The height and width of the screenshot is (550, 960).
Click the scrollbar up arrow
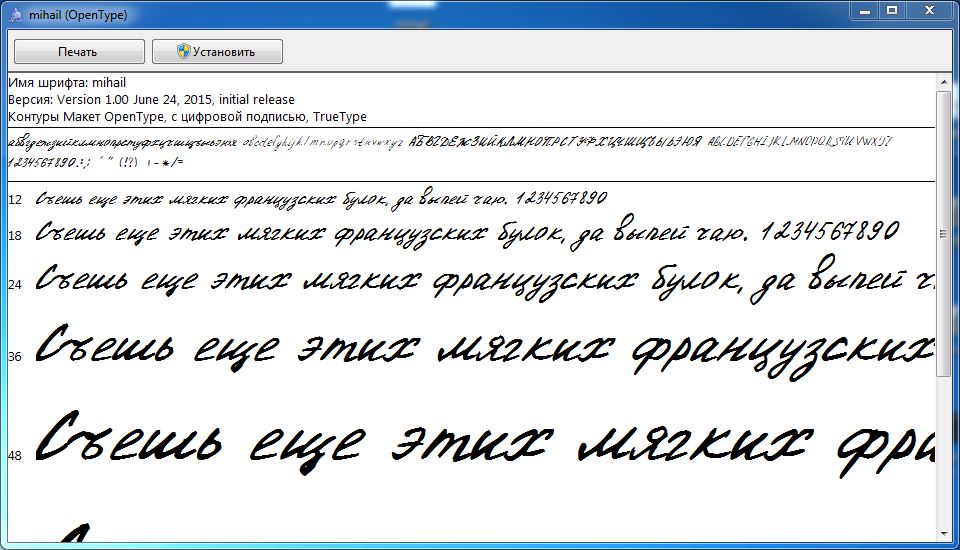coord(943,83)
